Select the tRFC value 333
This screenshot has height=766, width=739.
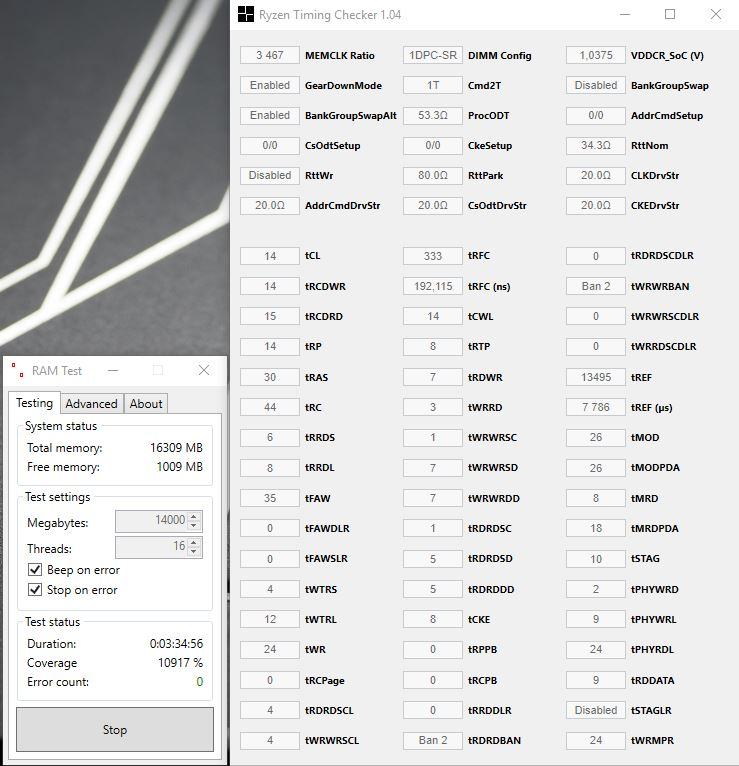pyautogui.click(x=433, y=256)
